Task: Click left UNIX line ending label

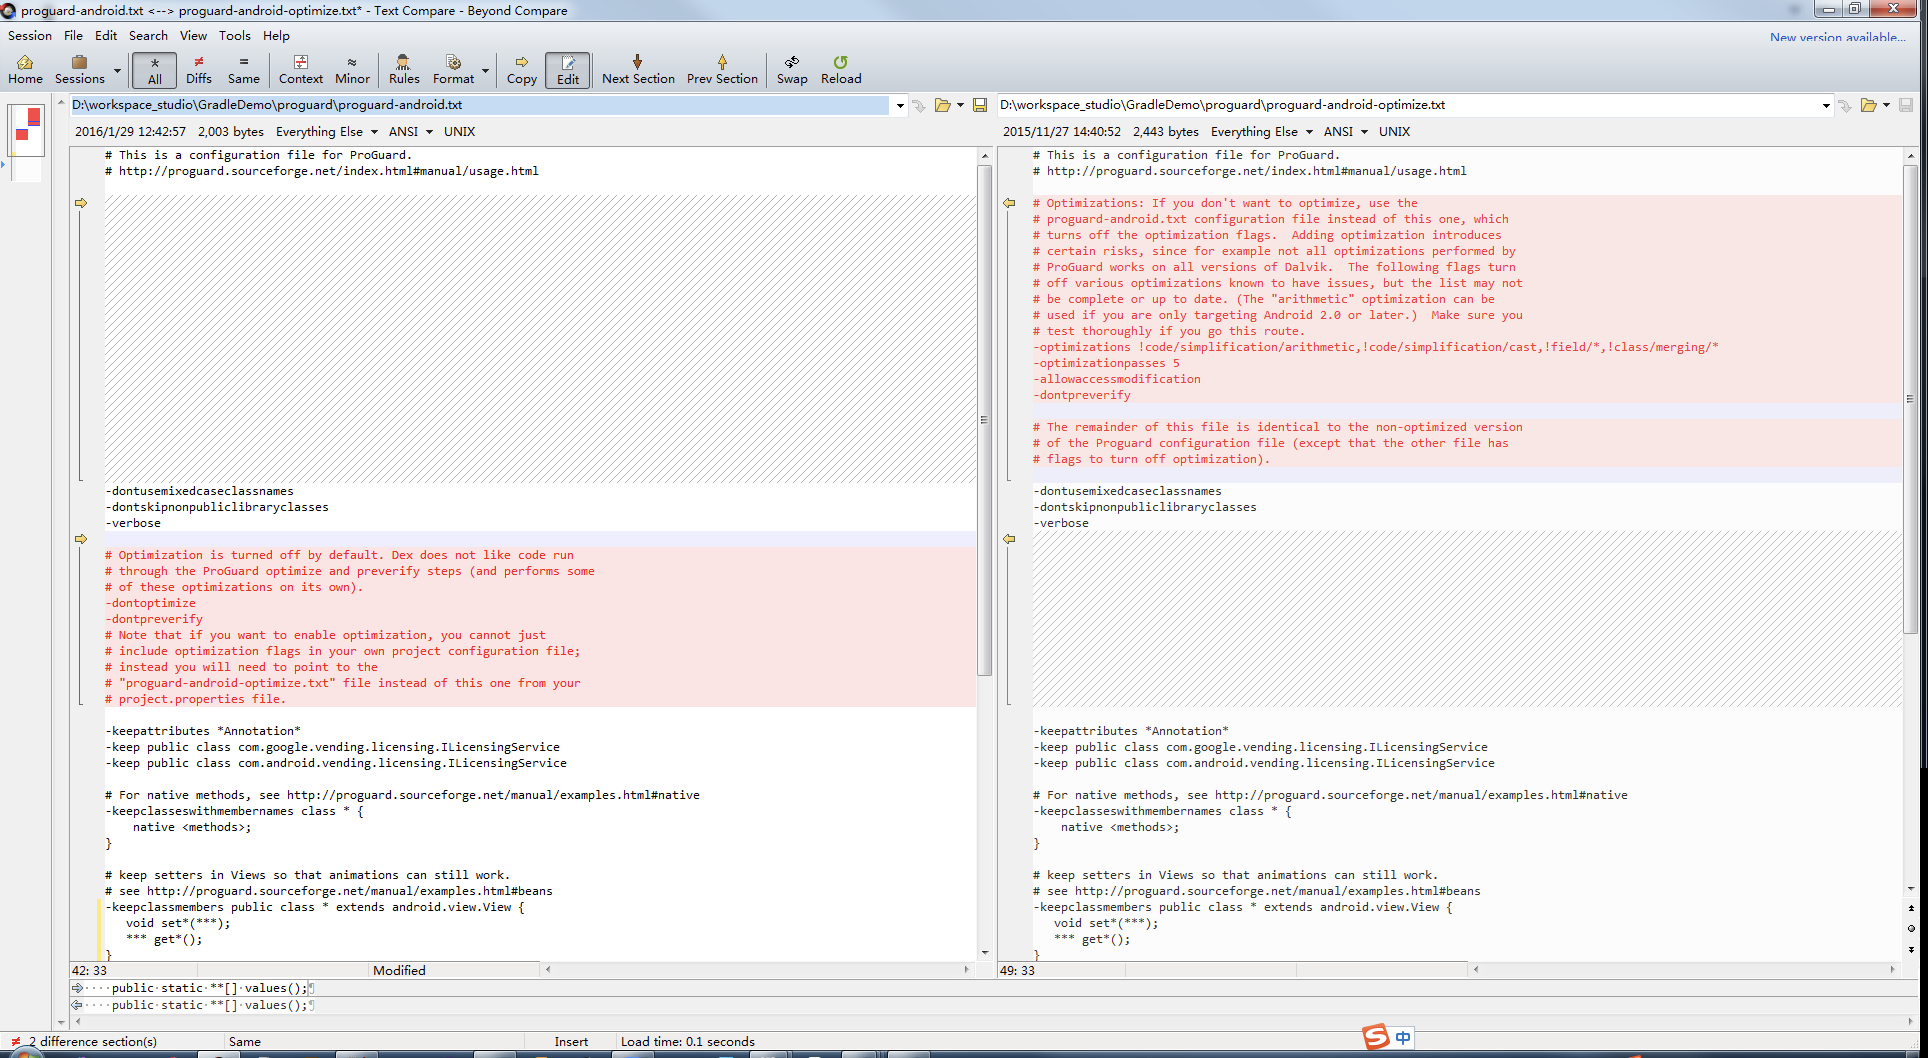Action: pyautogui.click(x=459, y=132)
